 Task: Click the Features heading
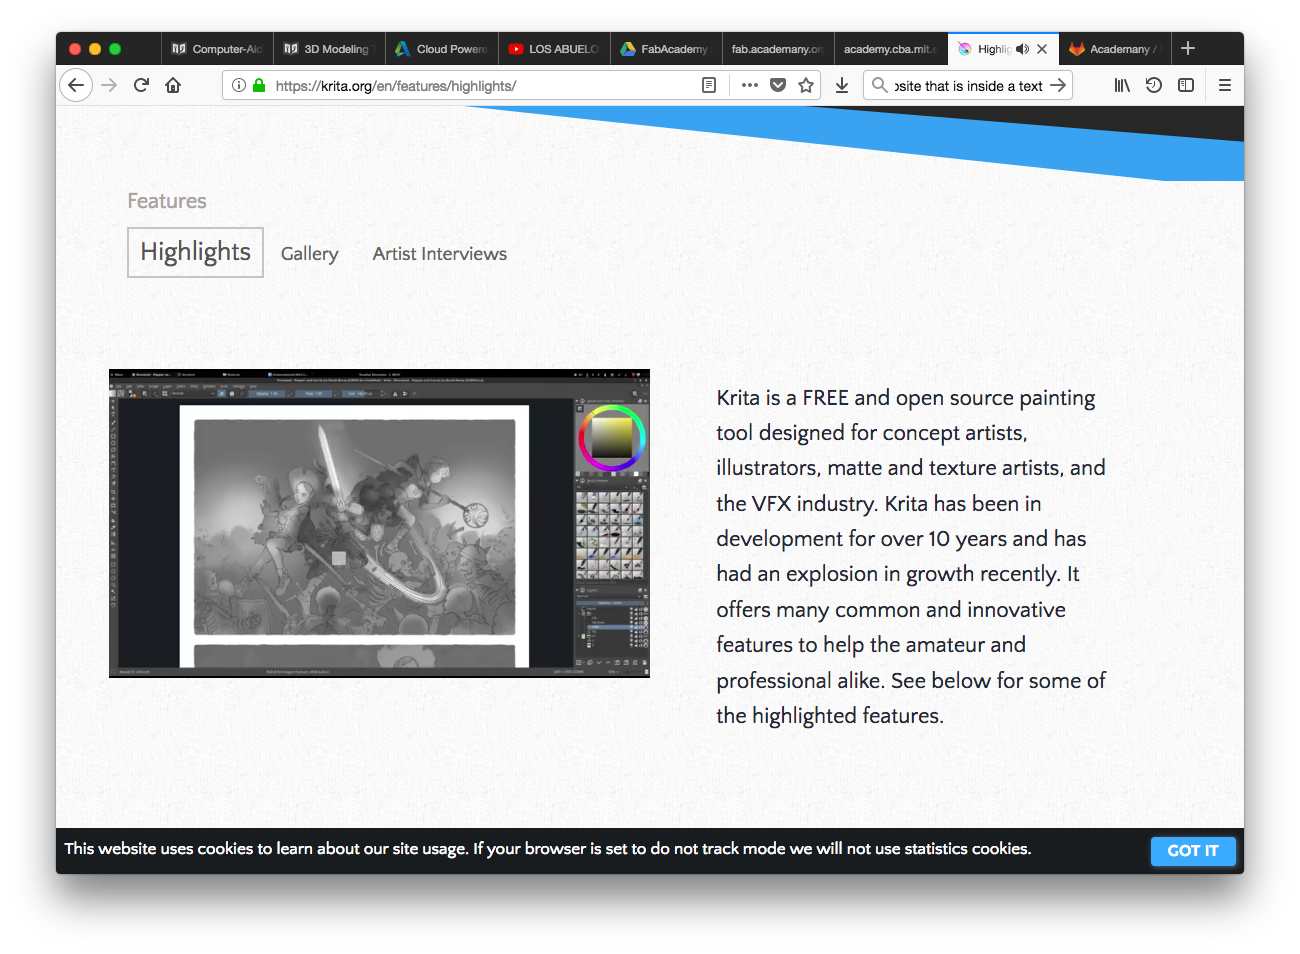point(167,201)
